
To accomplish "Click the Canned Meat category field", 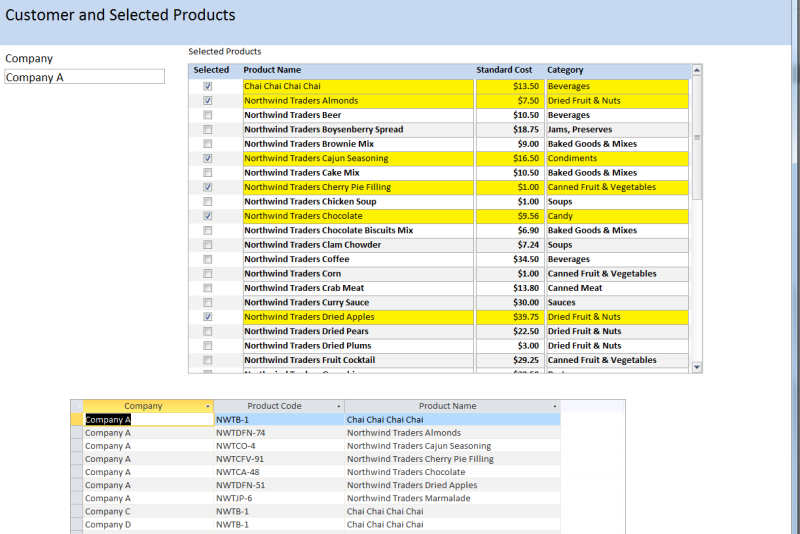I will tap(617, 288).
